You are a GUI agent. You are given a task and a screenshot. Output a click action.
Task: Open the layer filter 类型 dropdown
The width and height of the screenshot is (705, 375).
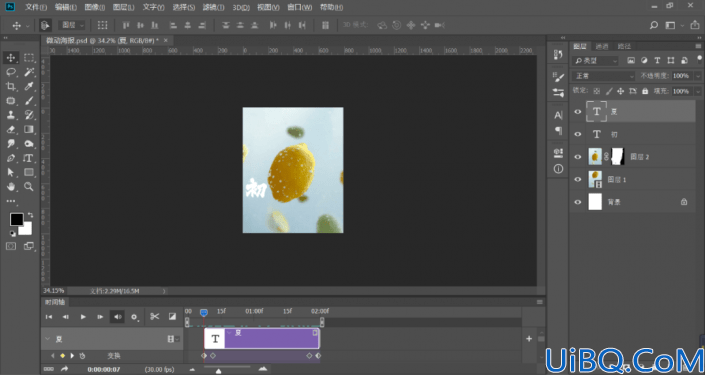click(595, 61)
